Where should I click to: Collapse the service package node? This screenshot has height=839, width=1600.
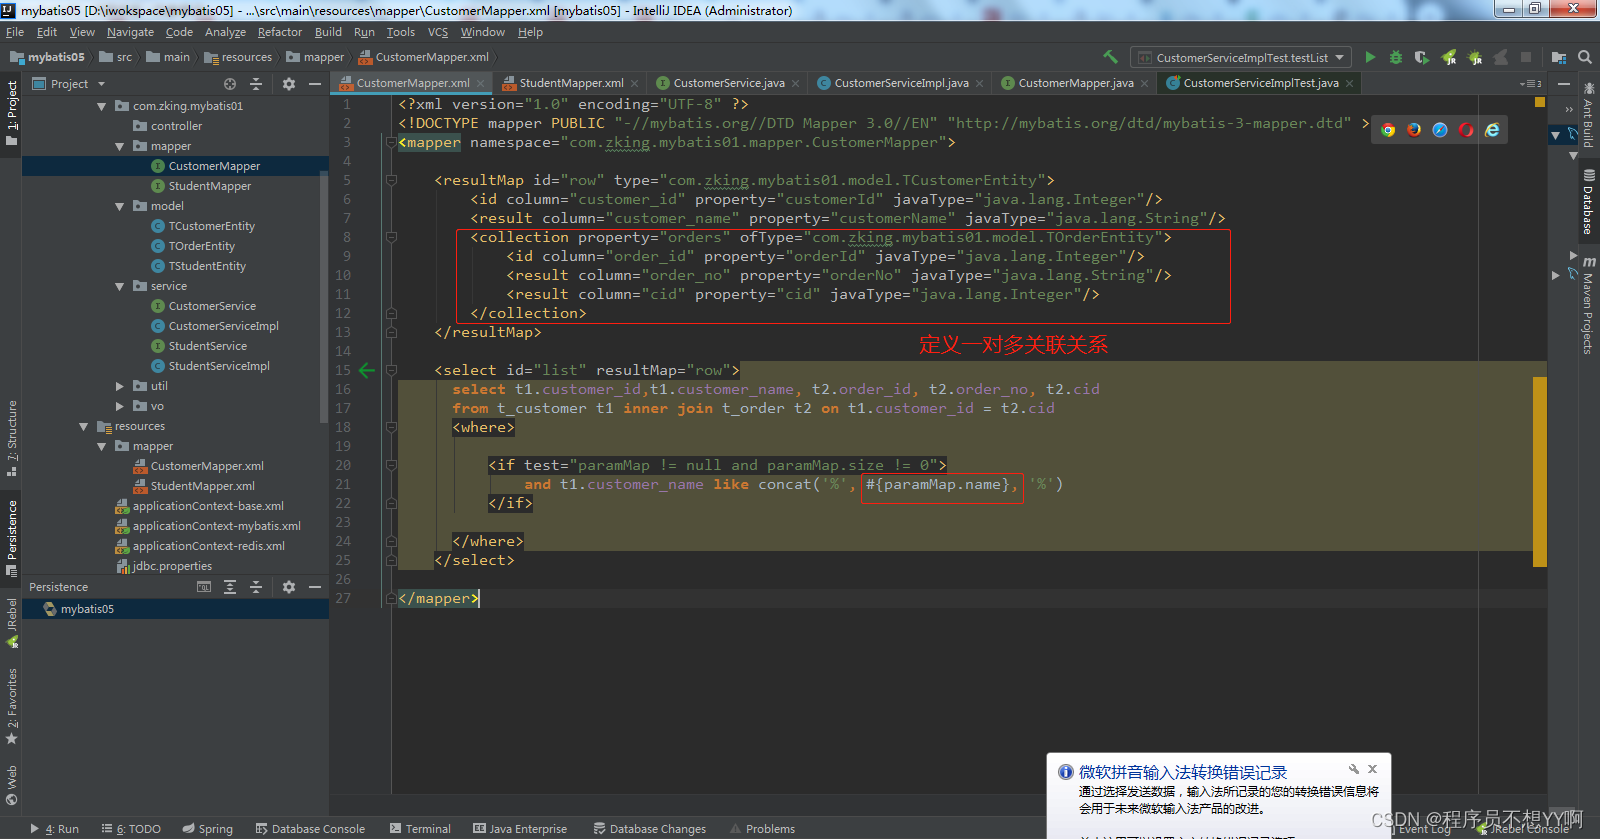[x=119, y=286]
